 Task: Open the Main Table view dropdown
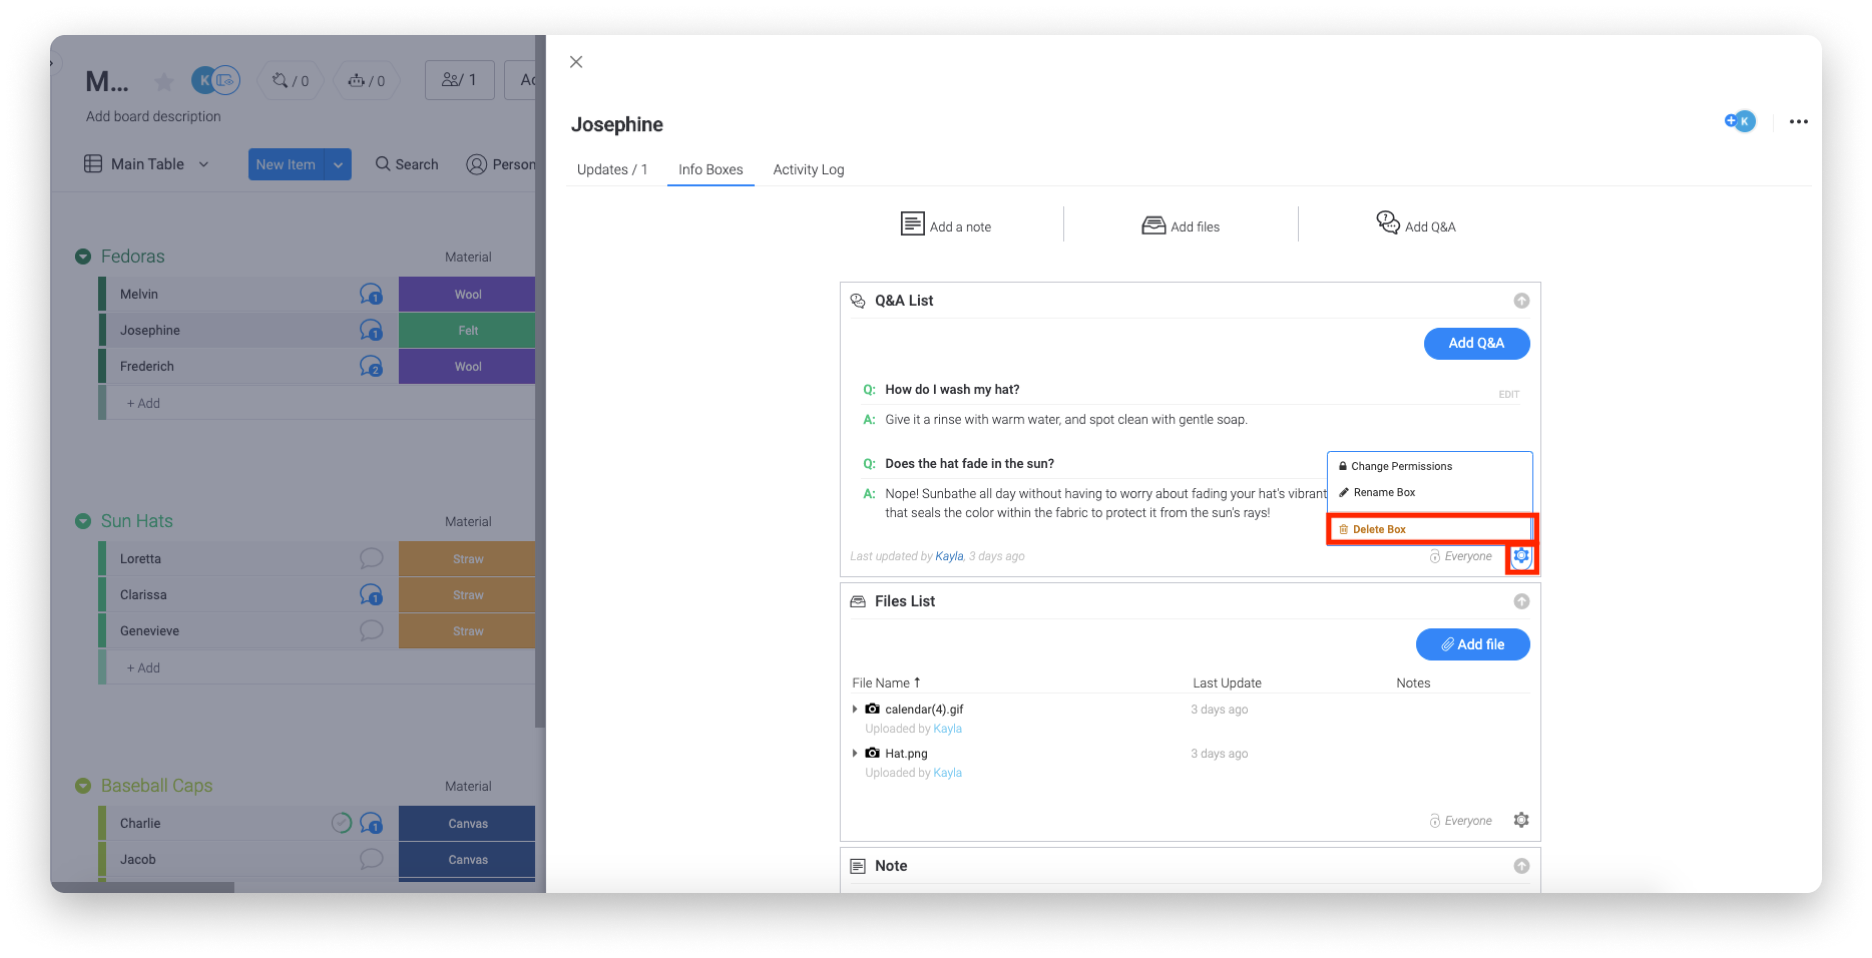(x=147, y=164)
